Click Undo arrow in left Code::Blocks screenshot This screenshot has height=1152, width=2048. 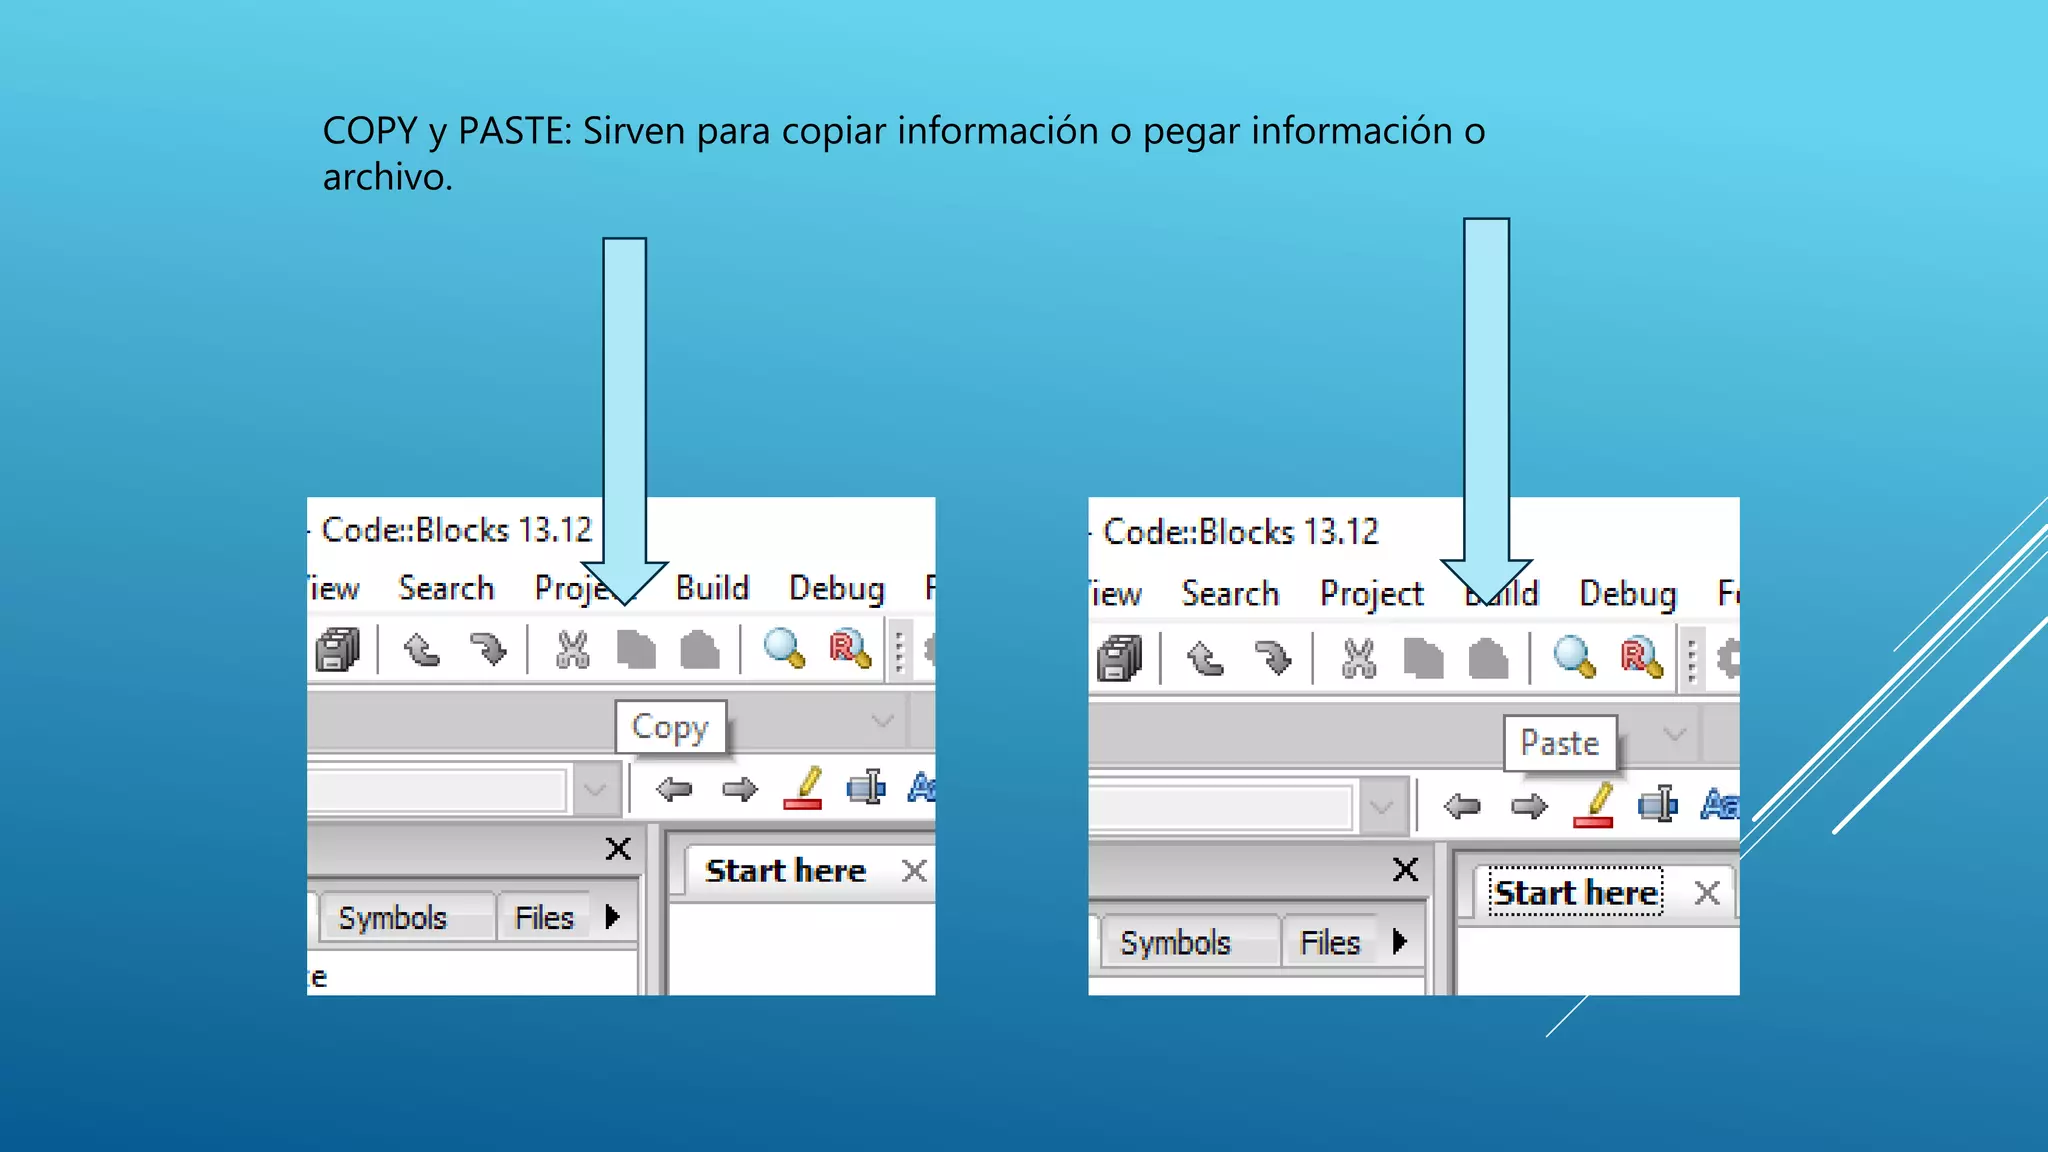point(421,650)
